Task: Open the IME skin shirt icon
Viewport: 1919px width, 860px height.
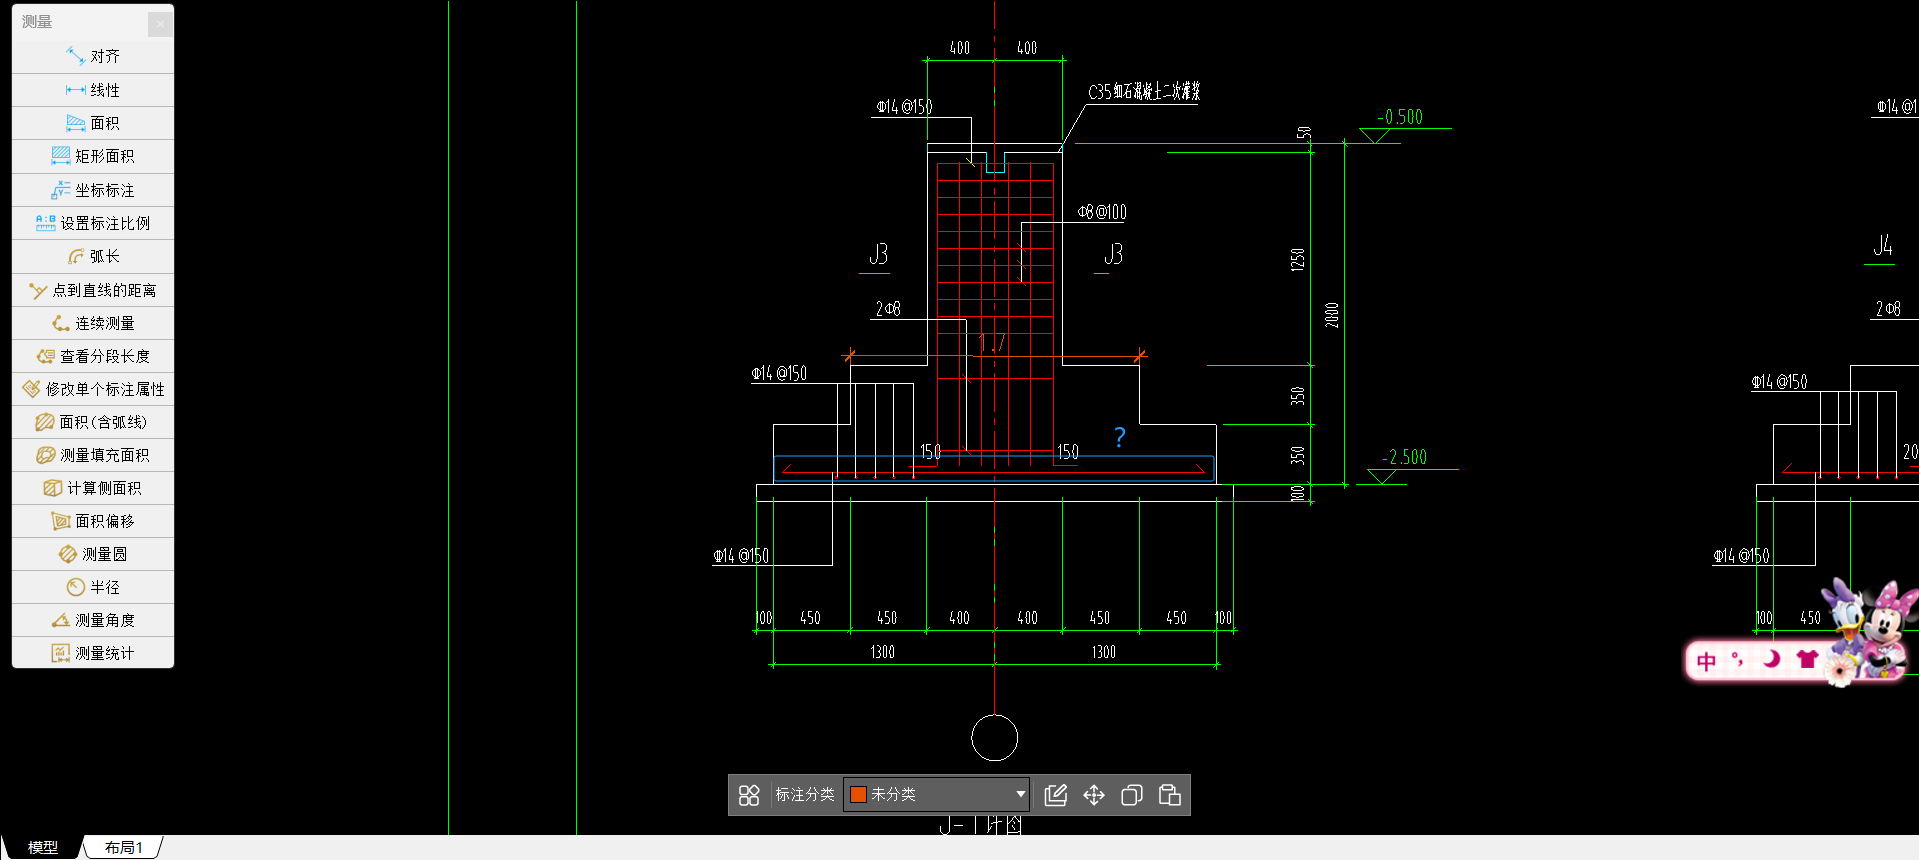Action: (1806, 659)
